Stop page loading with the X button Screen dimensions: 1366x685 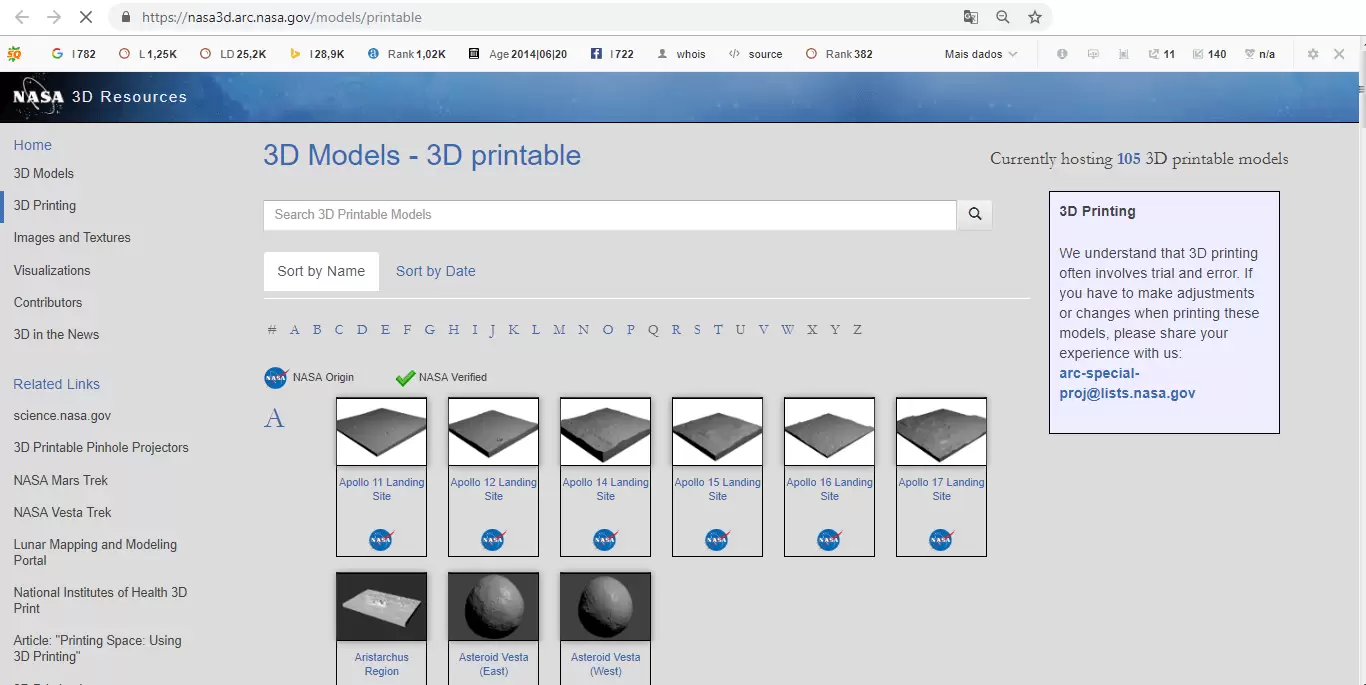pos(86,17)
